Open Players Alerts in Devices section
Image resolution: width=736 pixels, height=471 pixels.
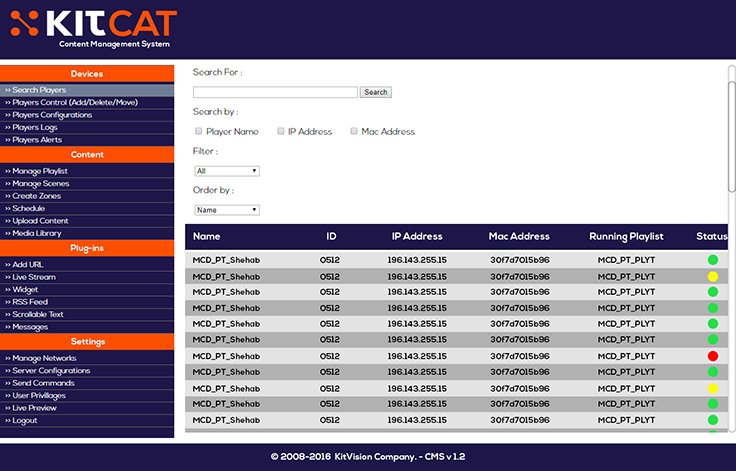39,140
